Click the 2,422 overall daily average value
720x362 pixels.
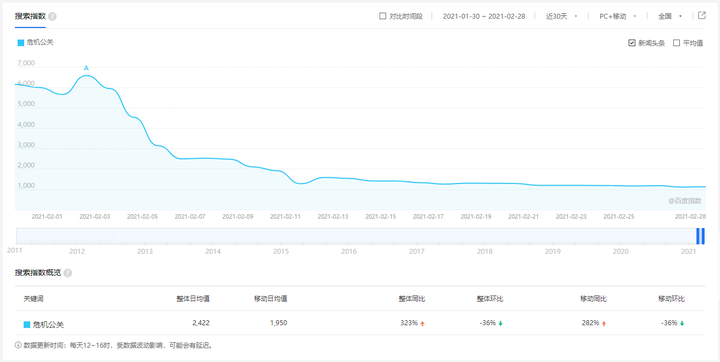tap(201, 323)
